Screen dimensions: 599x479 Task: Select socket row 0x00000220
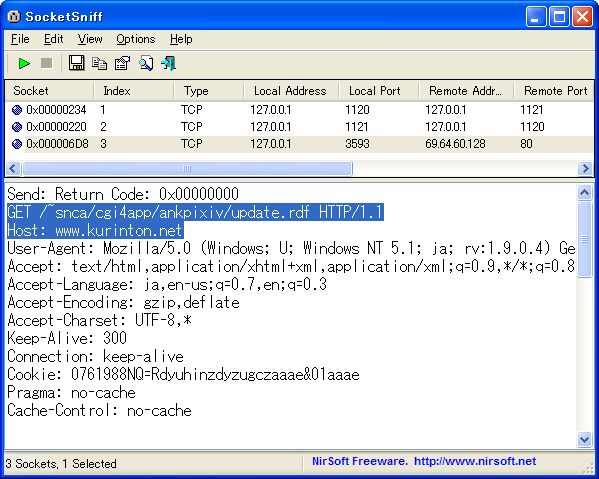[300, 127]
